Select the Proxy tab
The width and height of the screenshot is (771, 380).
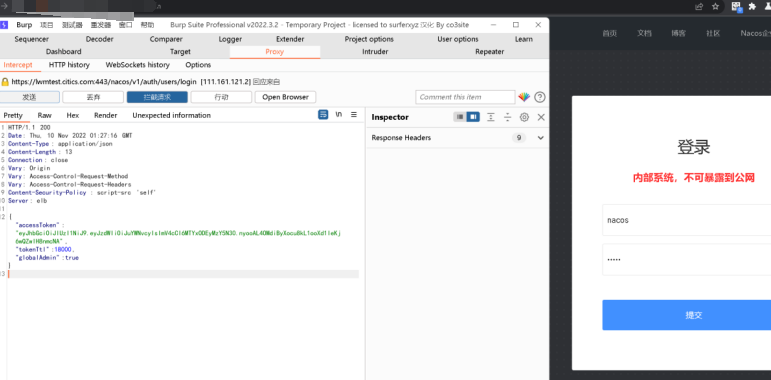[274, 52]
